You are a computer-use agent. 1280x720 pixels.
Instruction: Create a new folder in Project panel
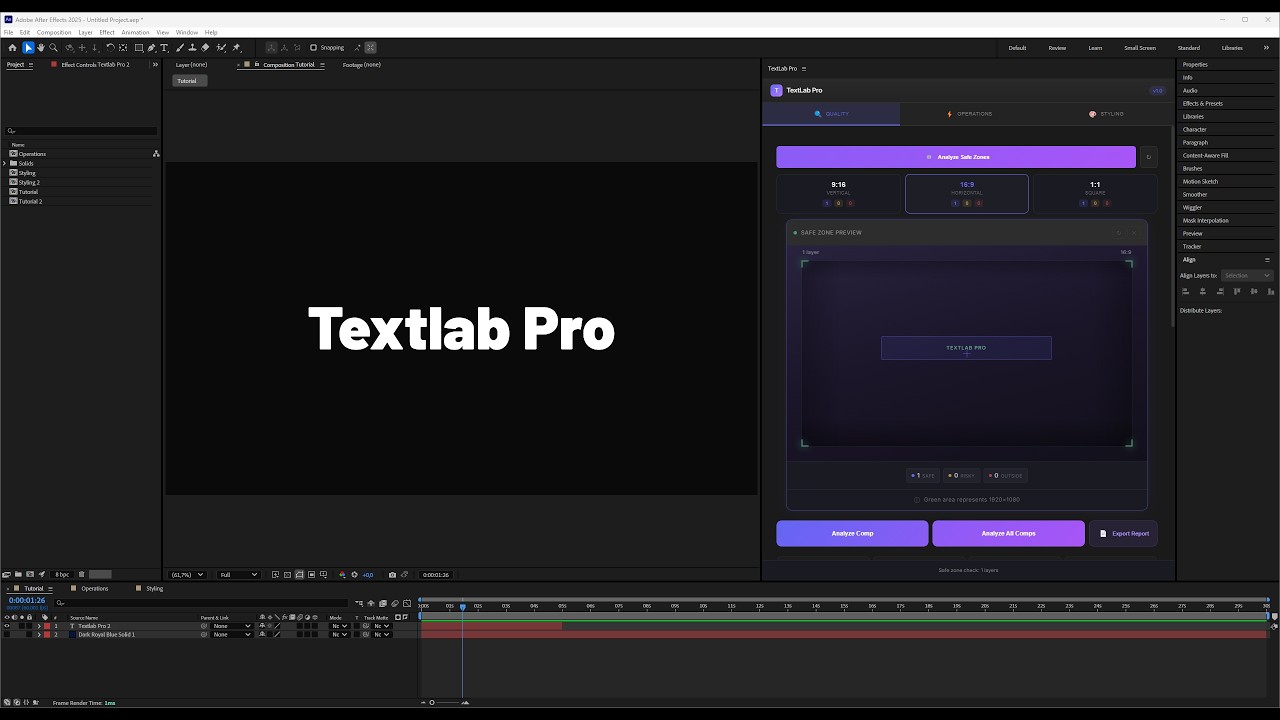pos(18,575)
